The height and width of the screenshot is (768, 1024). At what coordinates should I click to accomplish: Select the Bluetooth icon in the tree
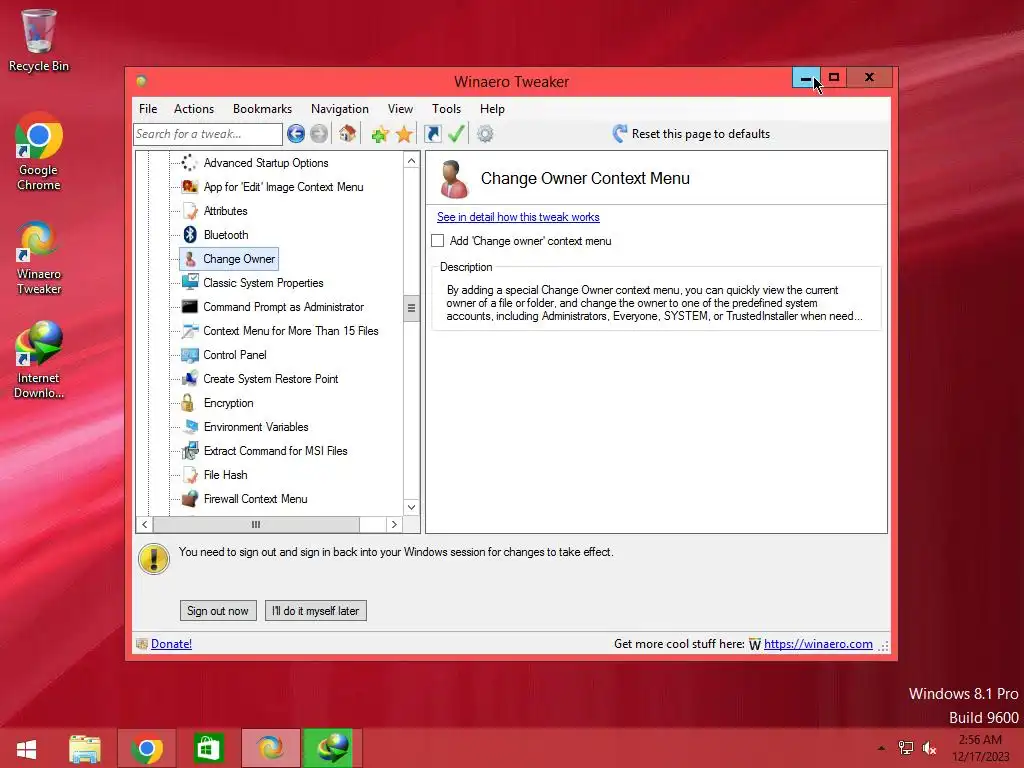(190, 234)
